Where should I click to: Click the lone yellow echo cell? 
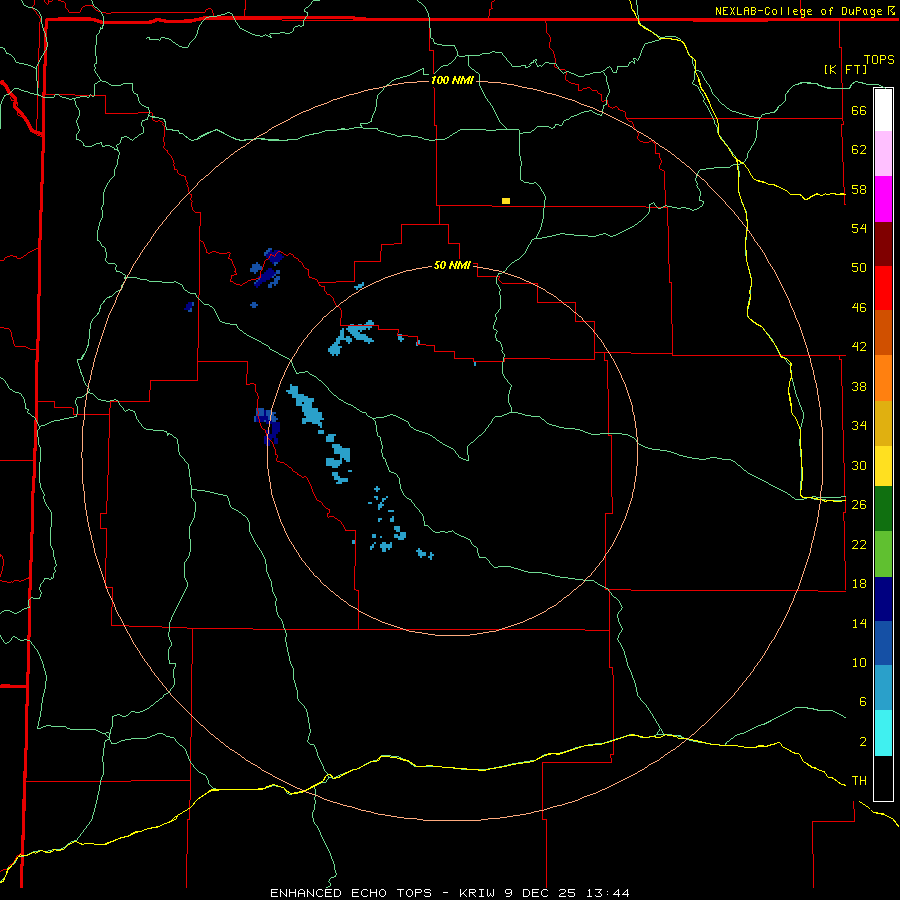click(x=506, y=201)
